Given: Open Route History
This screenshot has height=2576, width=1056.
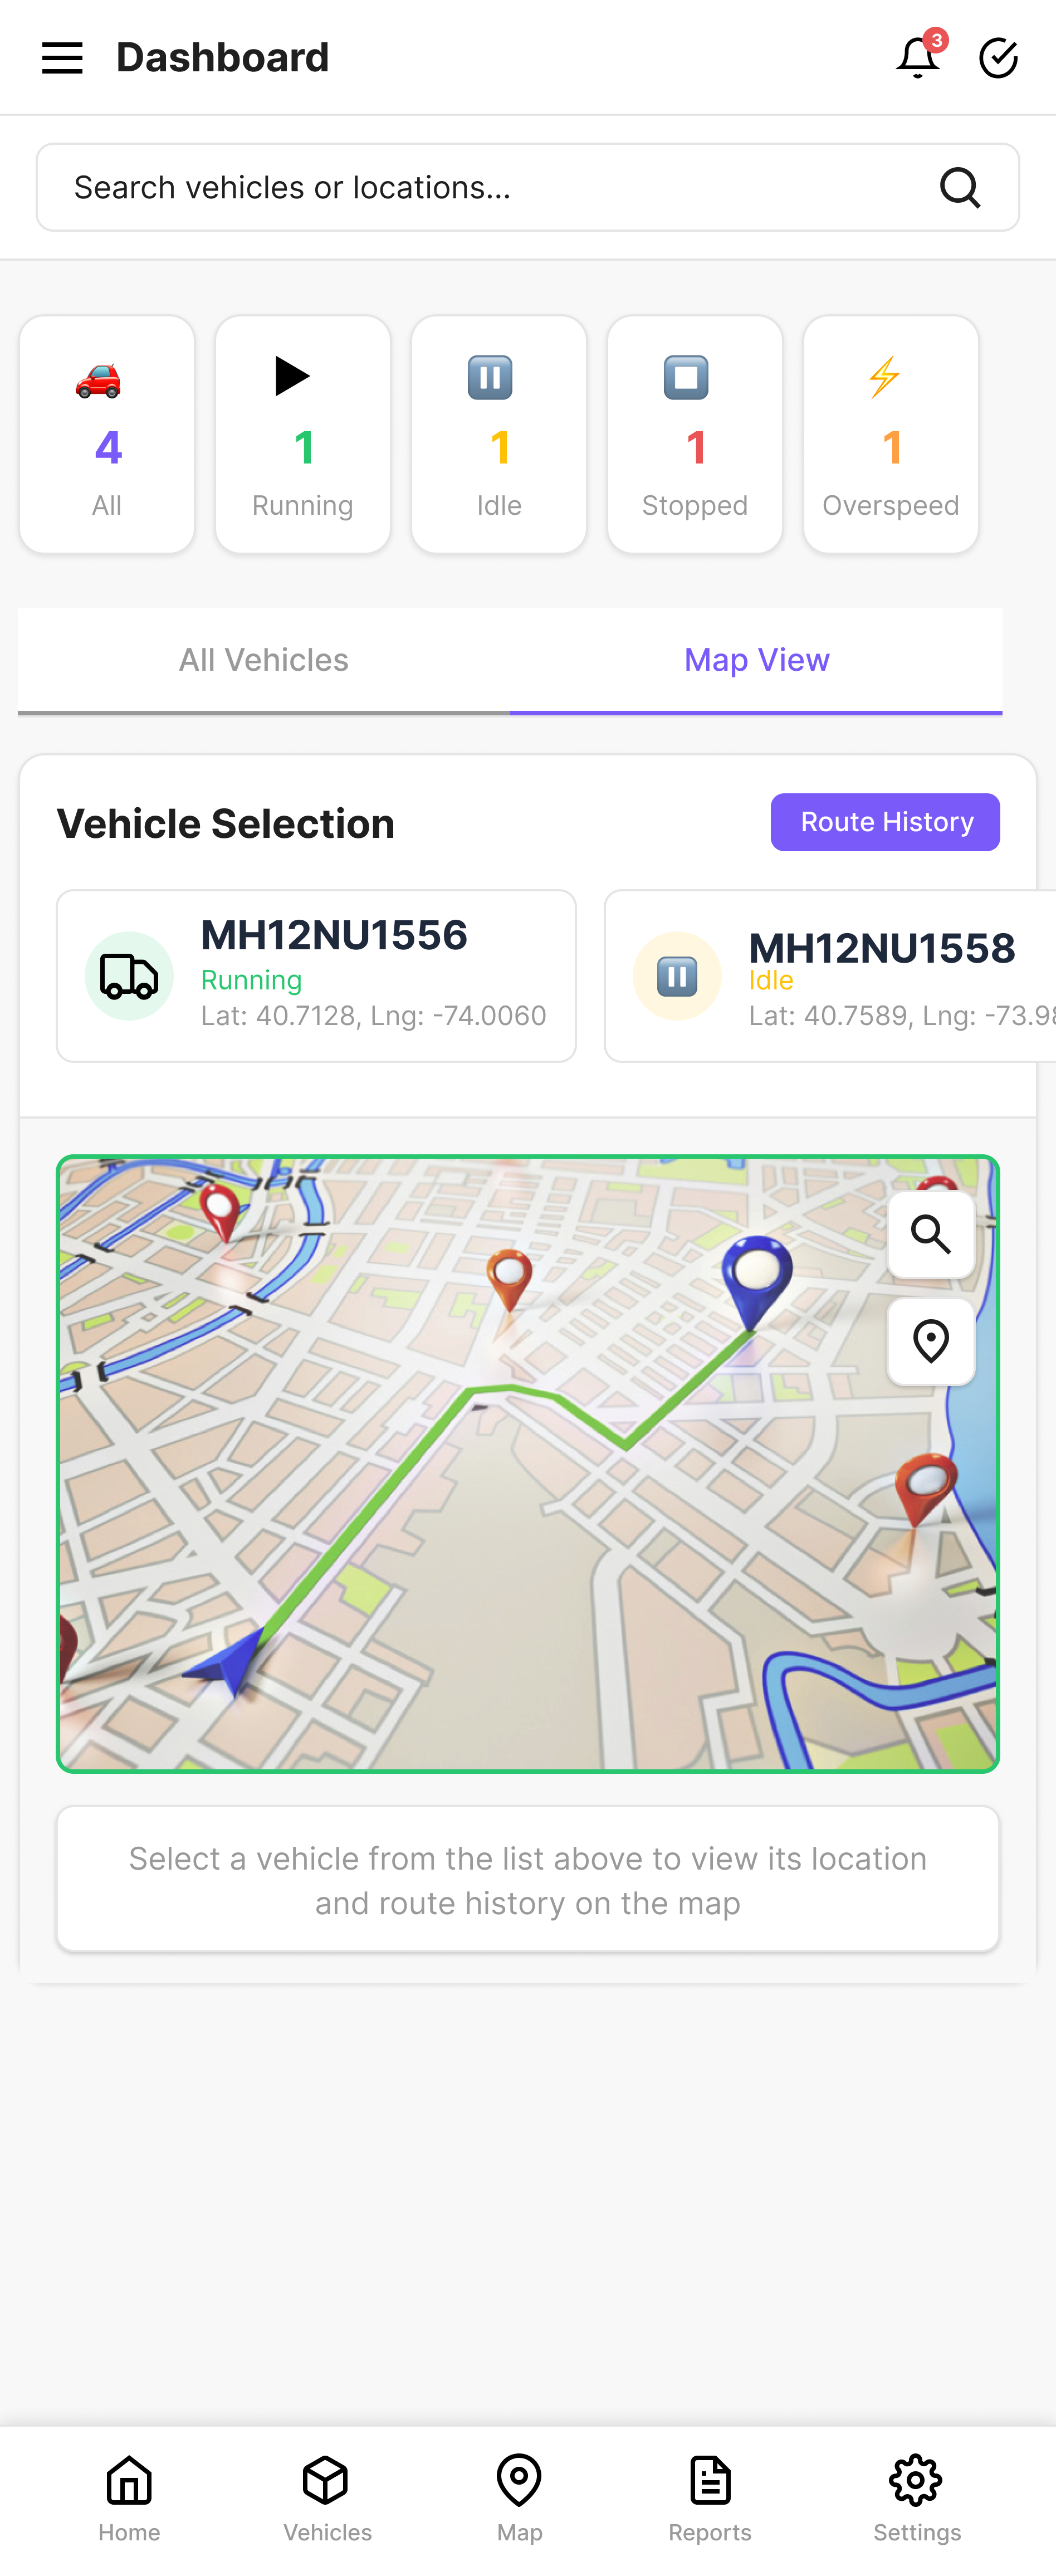Looking at the screenshot, I should (x=884, y=821).
